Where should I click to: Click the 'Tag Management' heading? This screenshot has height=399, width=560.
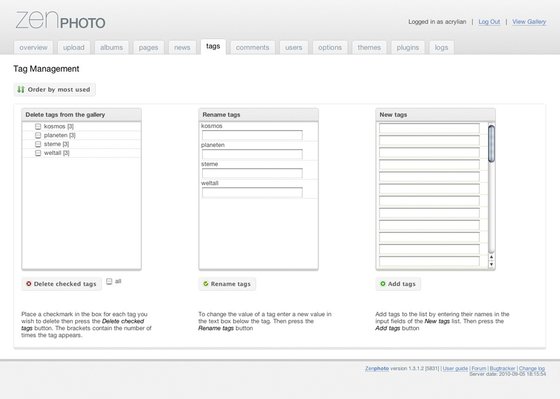pyautogui.click(x=46, y=69)
